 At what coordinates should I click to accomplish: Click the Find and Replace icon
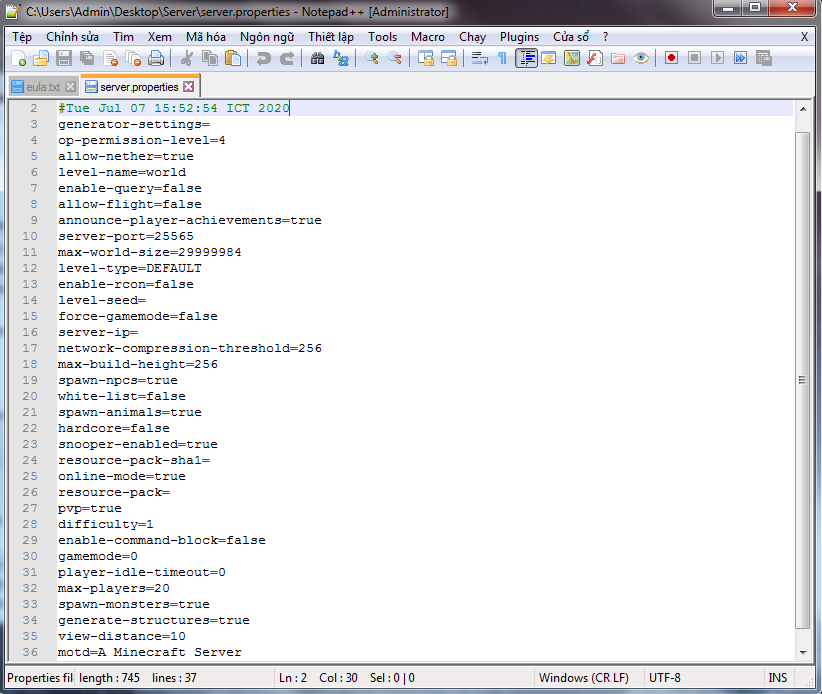pyautogui.click(x=341, y=58)
